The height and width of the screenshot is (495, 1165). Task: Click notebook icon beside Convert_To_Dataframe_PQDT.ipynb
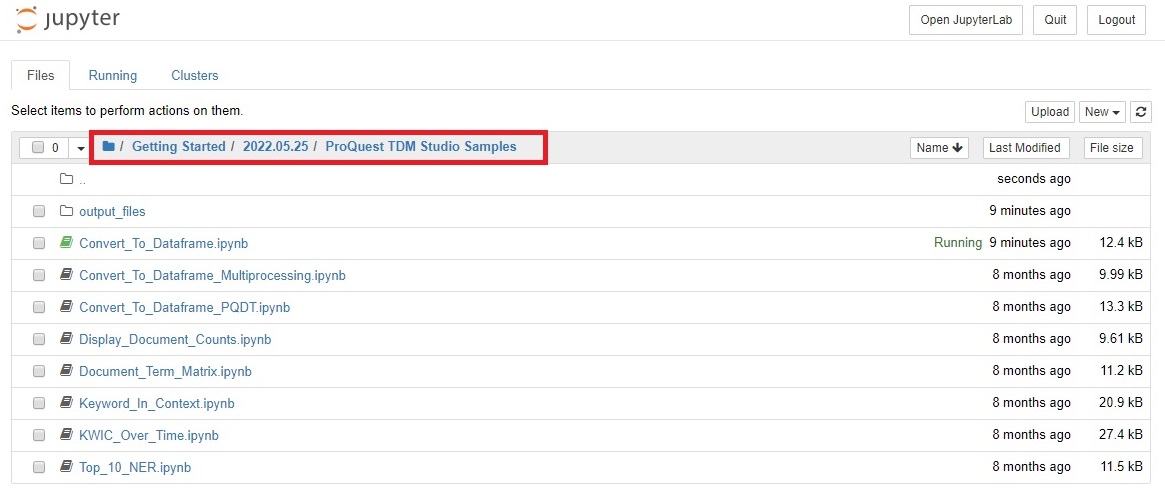[x=67, y=307]
